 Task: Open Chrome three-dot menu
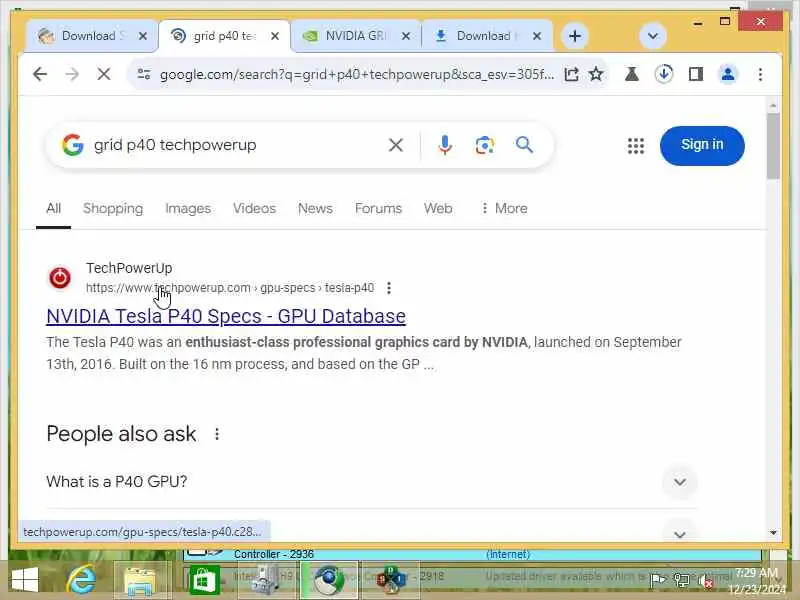[x=760, y=74]
